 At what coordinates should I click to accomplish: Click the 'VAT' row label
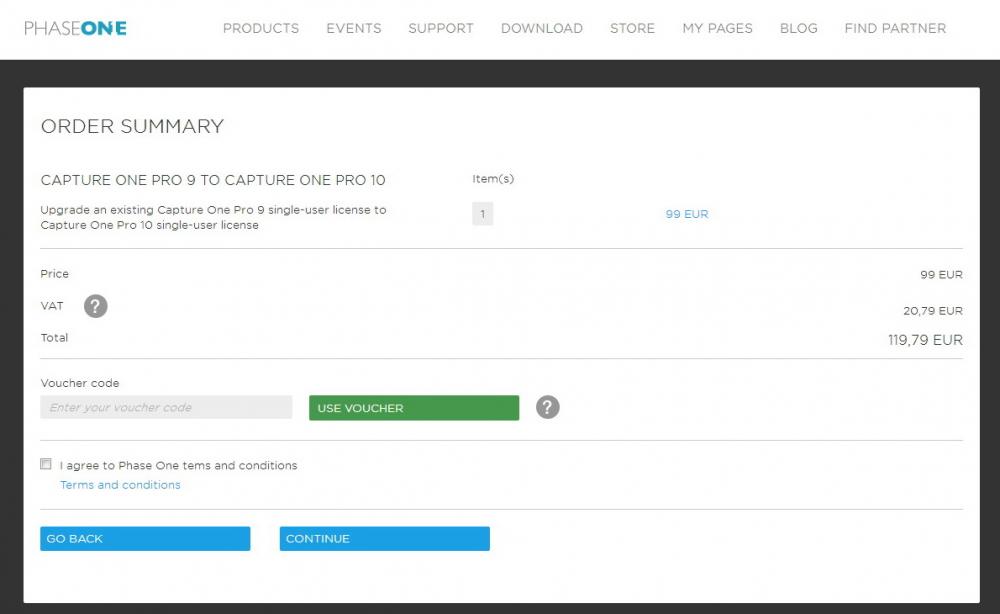pyautogui.click(x=52, y=306)
